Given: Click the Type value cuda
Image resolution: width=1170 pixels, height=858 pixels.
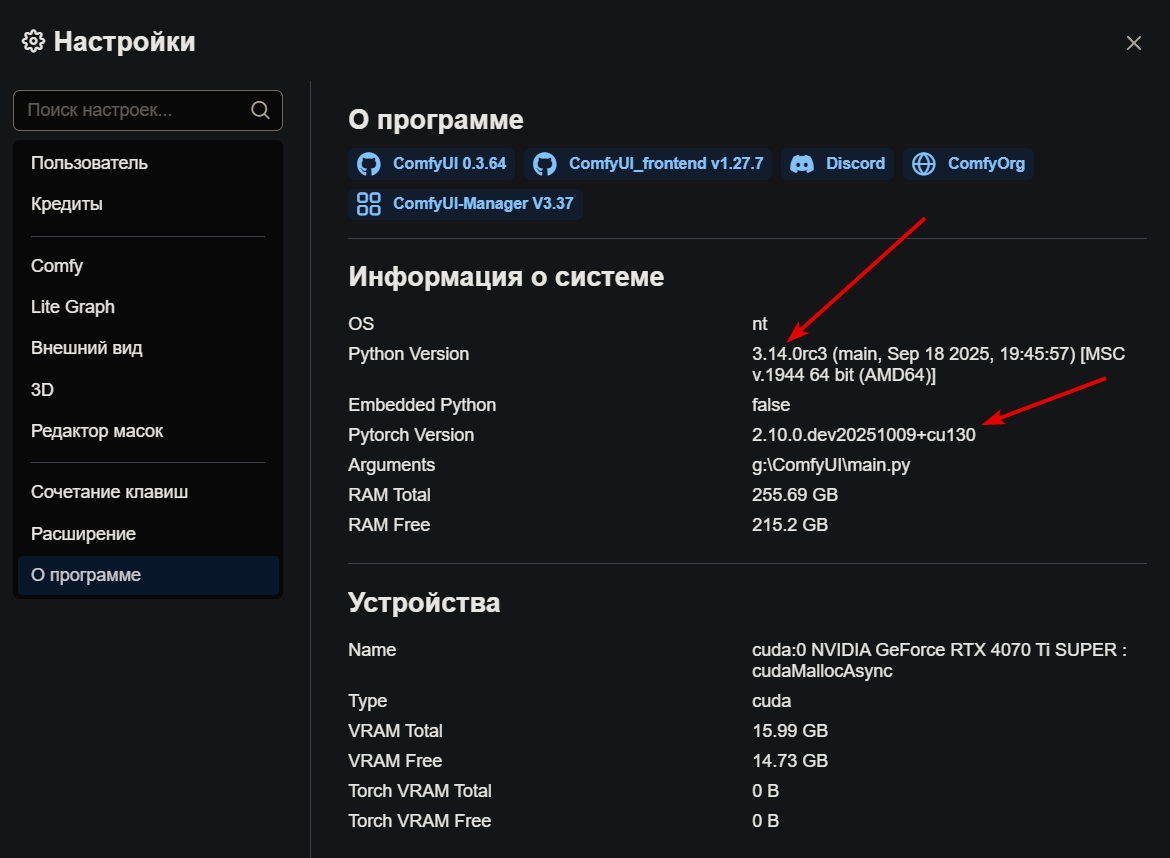Looking at the screenshot, I should click(772, 701).
